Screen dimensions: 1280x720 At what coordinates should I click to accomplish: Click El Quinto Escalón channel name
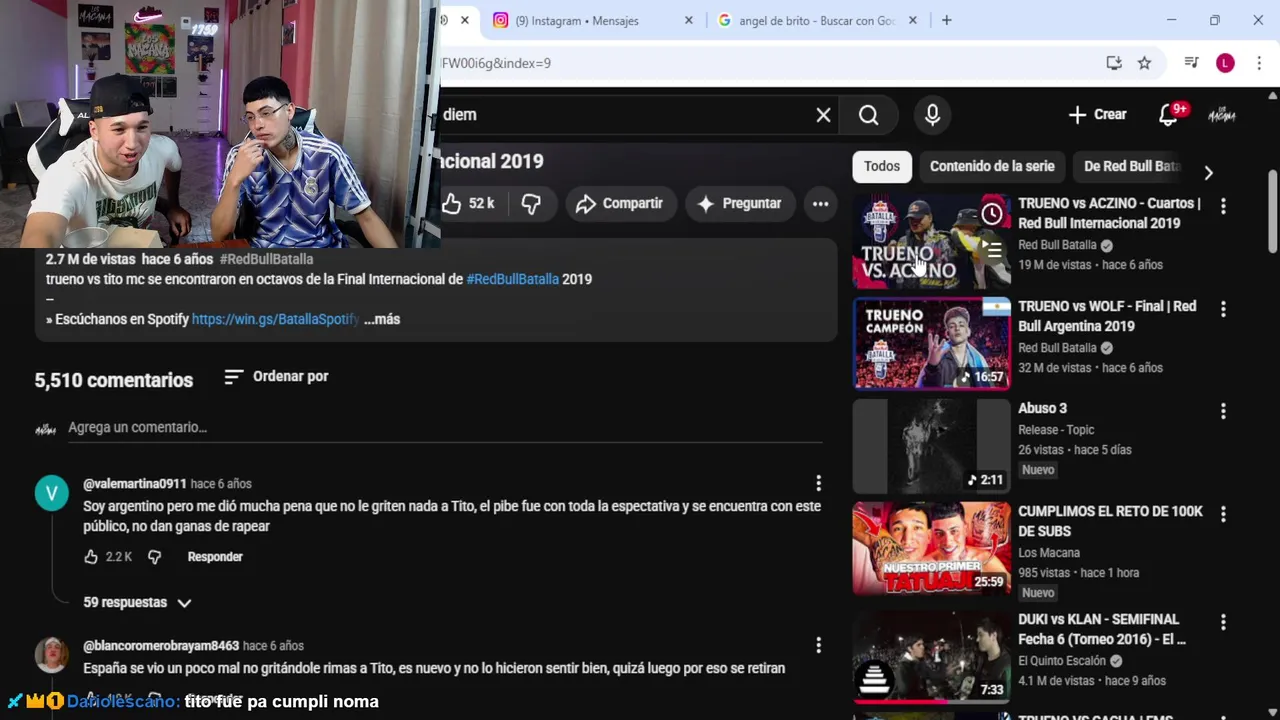1062,661
